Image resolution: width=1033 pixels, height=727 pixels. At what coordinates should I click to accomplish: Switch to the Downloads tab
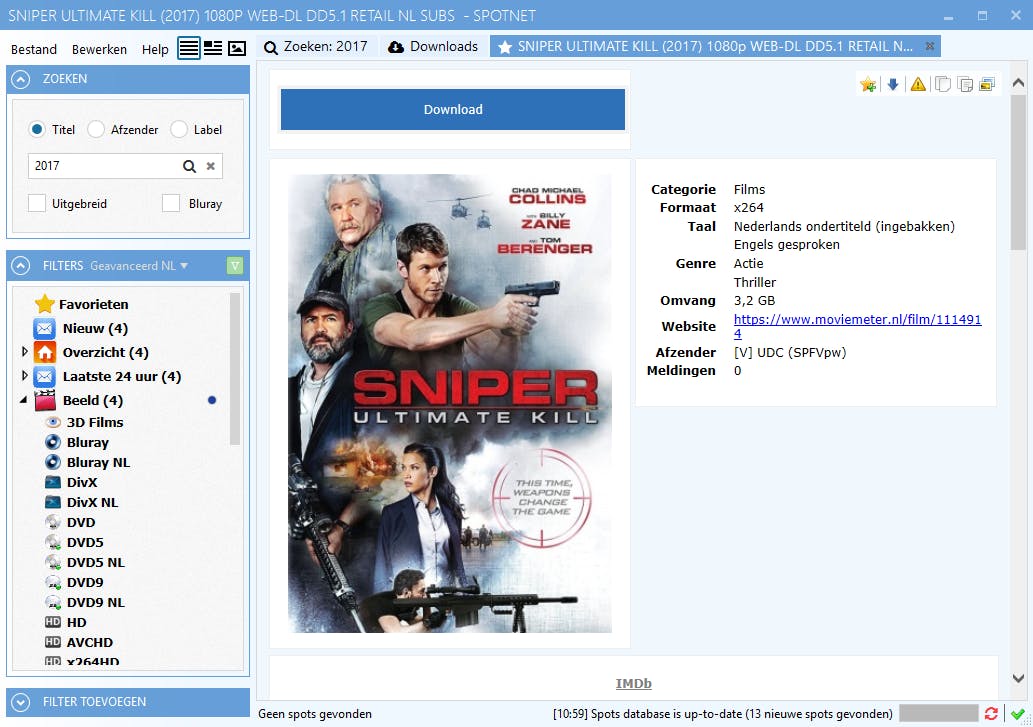pyautogui.click(x=433, y=46)
